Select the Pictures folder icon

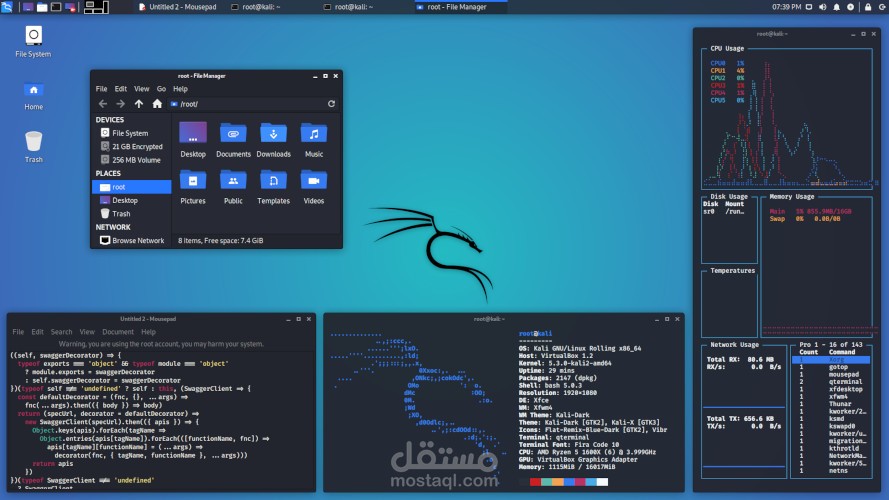click(193, 186)
